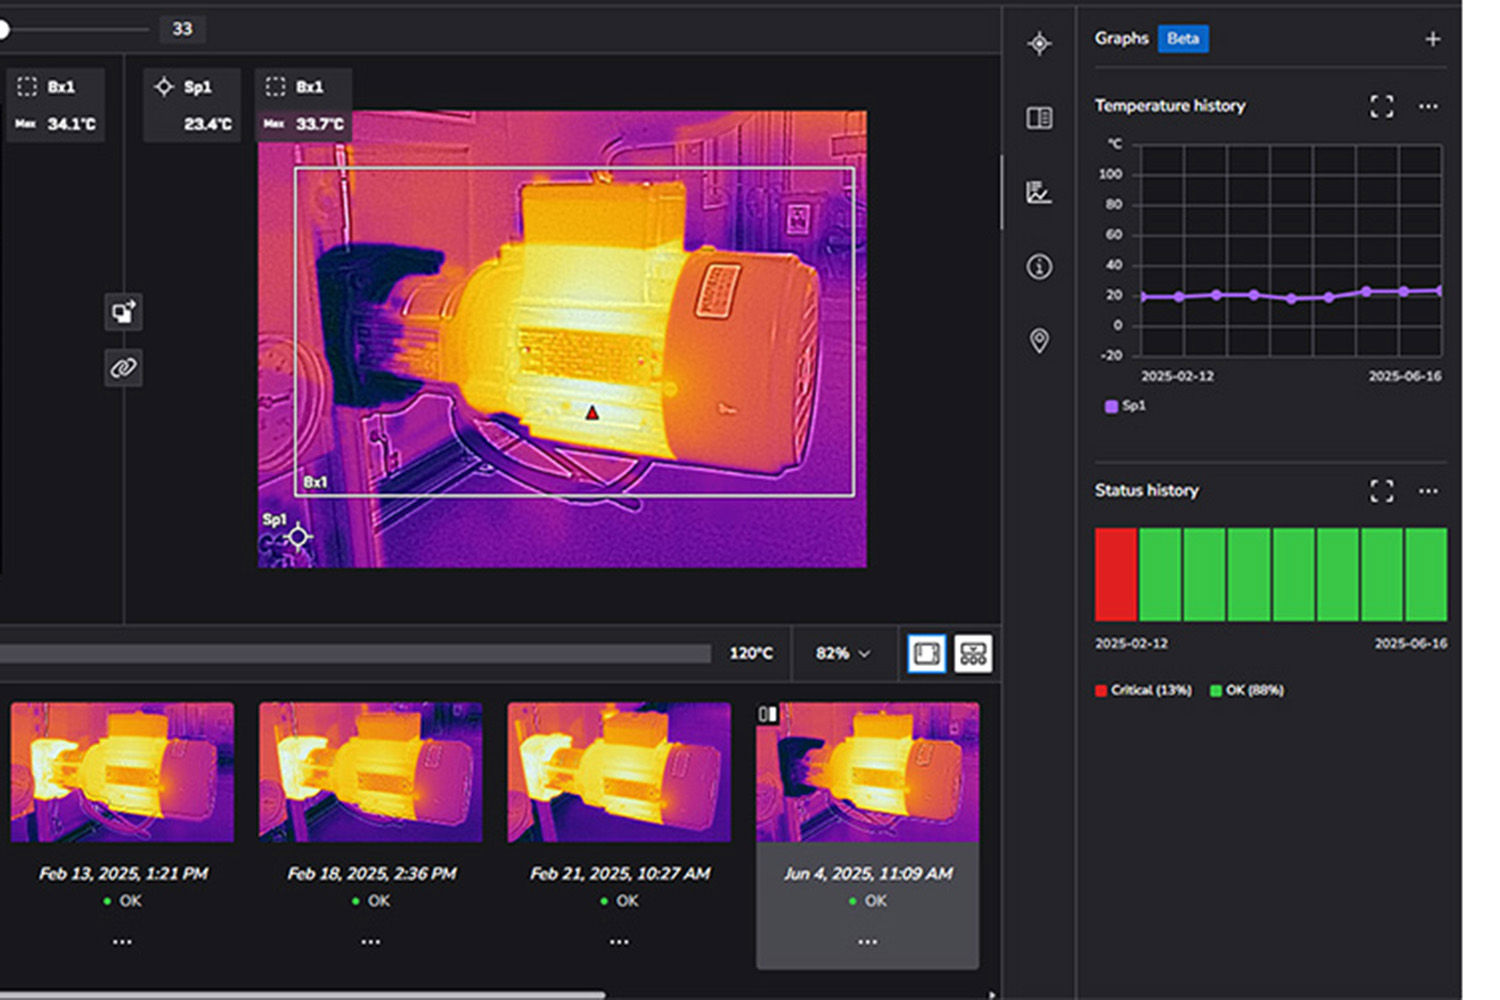Image resolution: width=1500 pixels, height=1000 pixels.
Task: Open the location pin icon
Action: click(x=1039, y=341)
